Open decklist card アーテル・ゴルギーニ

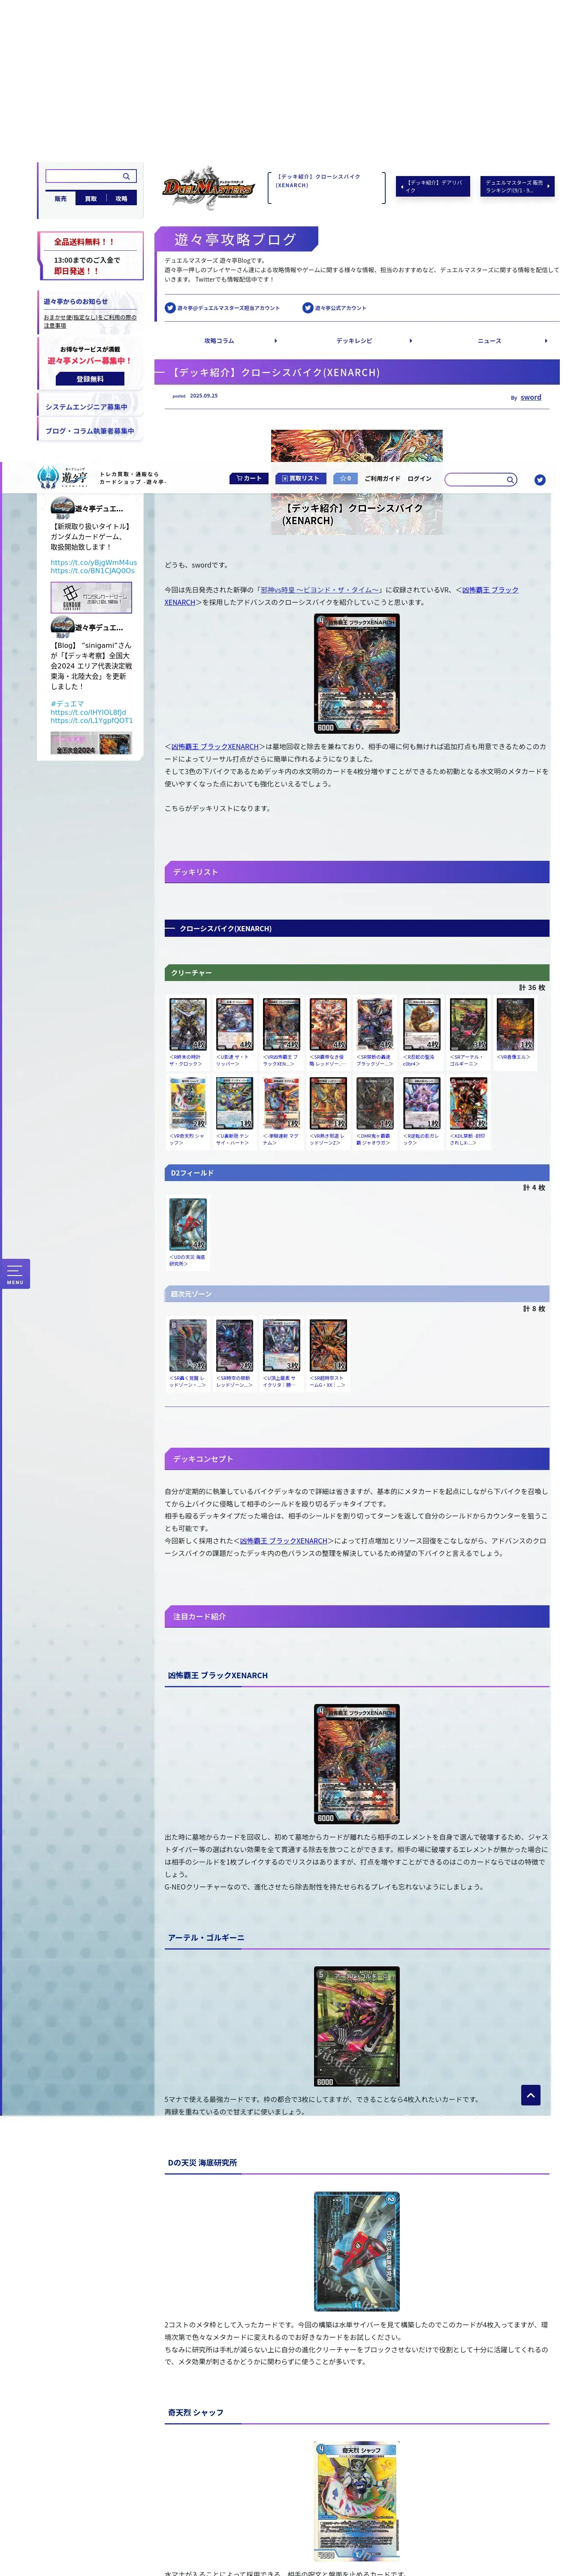point(468,1024)
